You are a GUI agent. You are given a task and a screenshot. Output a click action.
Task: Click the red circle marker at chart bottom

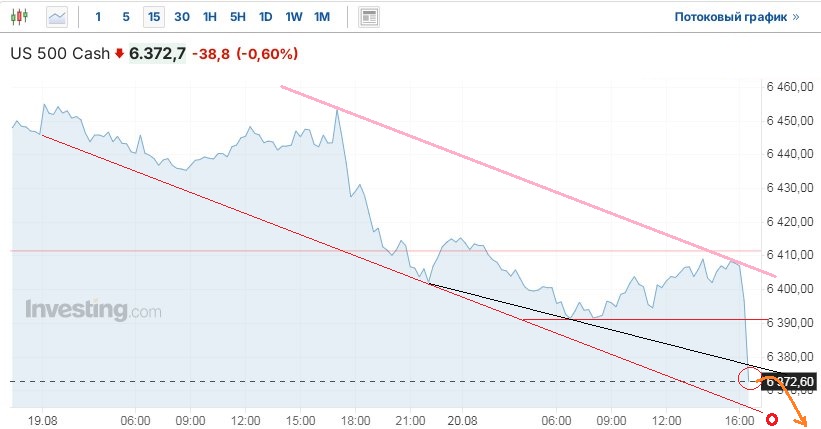(769, 417)
